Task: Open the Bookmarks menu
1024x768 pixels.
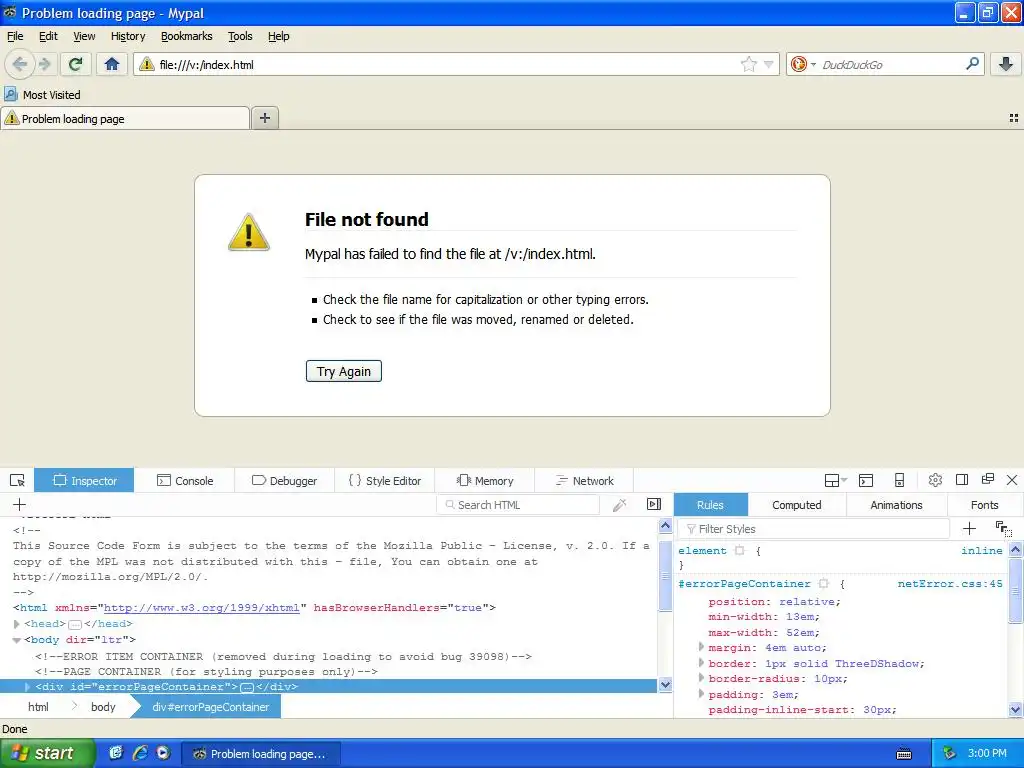Action: [x=187, y=36]
